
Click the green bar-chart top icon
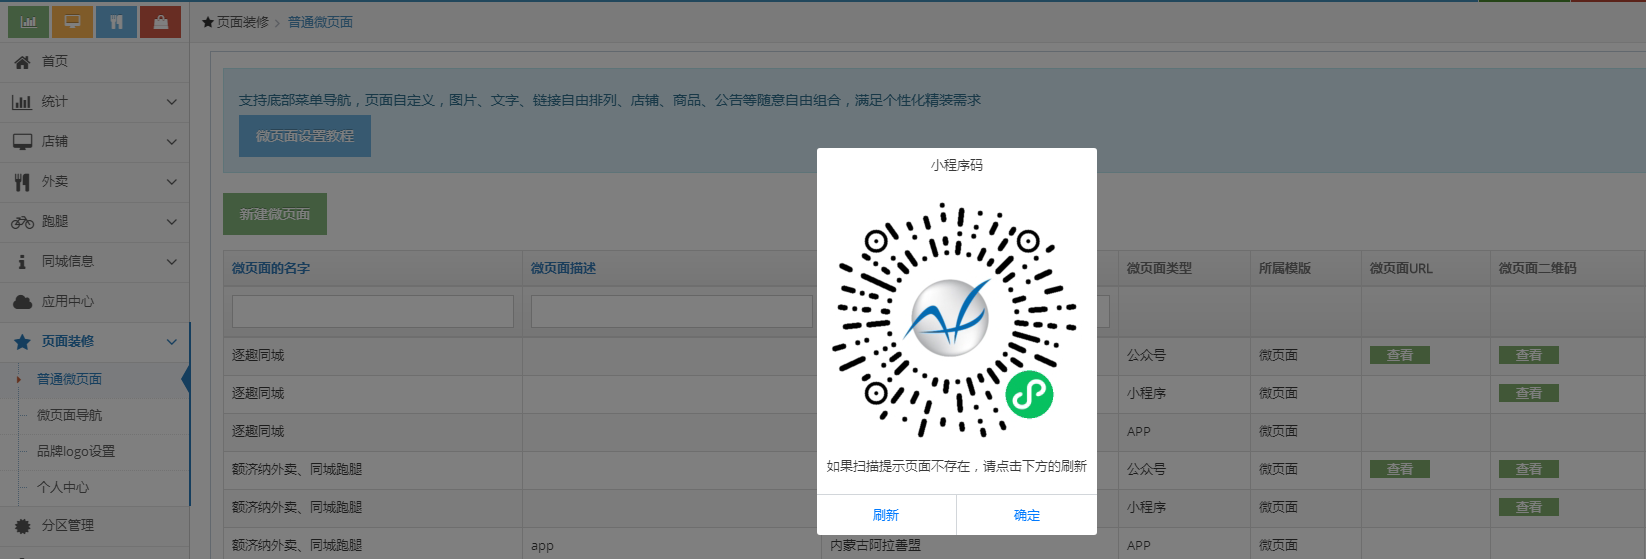click(28, 22)
